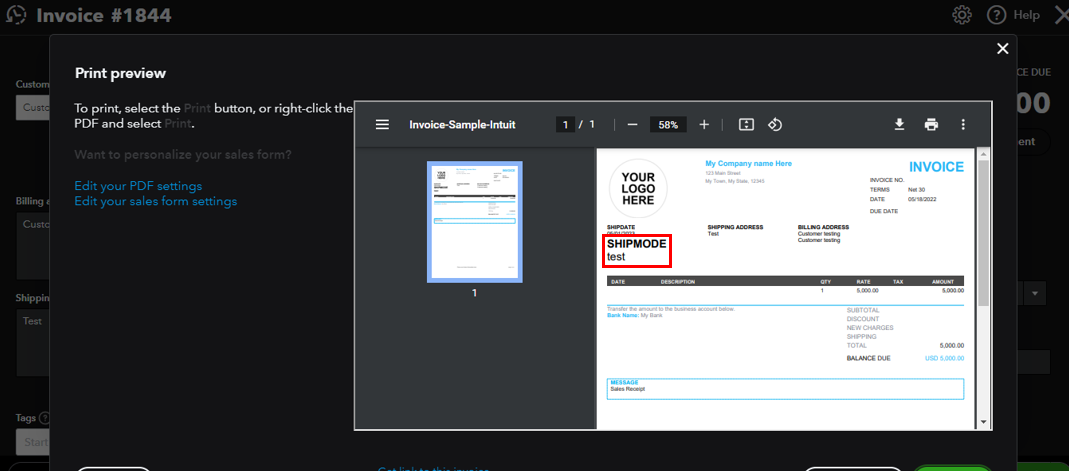Screen dimensions: 1069x471
Task: Close the Print preview dialog
Action: pyautogui.click(x=1002, y=49)
